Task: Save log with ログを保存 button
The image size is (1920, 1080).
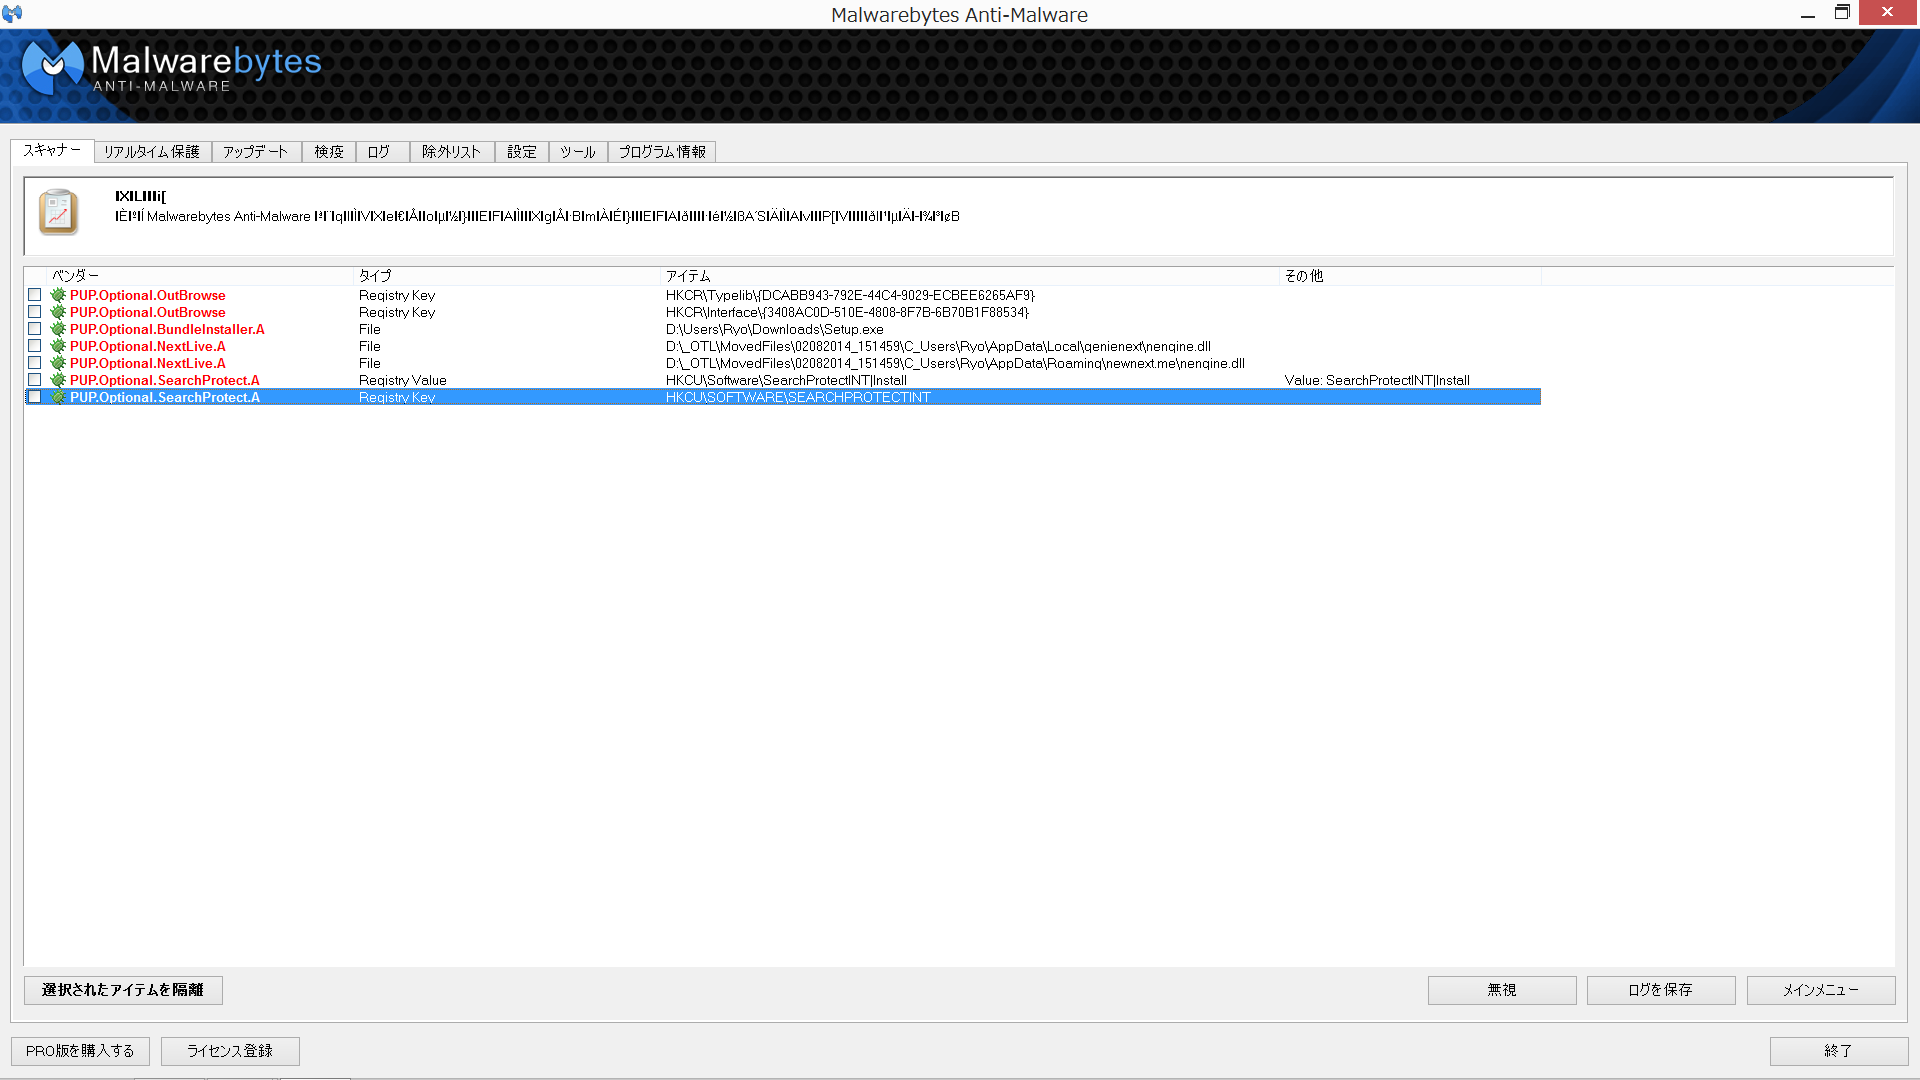Action: [x=1661, y=990]
